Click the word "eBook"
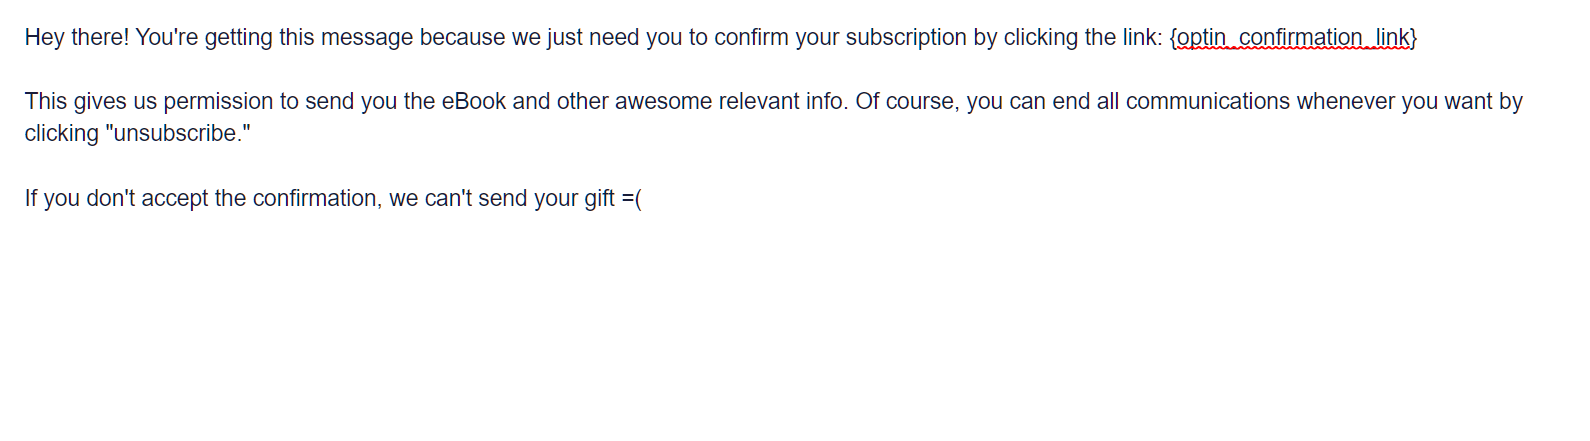1590x441 pixels. (x=474, y=102)
